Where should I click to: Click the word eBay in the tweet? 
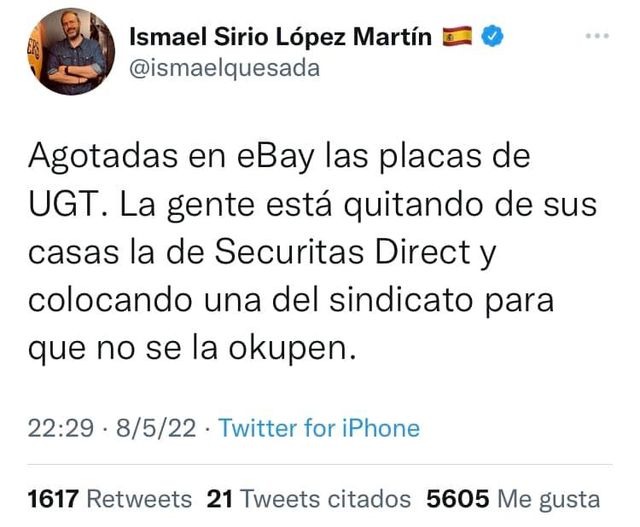[276, 158]
